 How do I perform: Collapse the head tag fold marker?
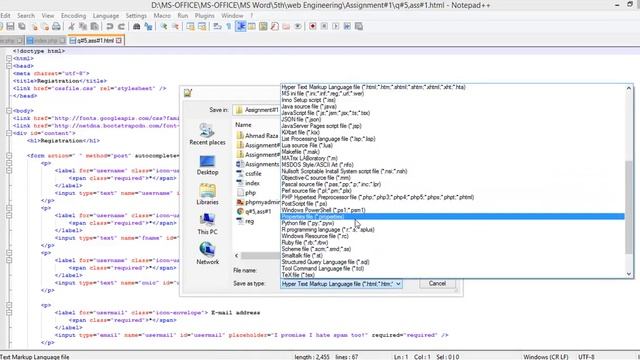tap(9, 66)
